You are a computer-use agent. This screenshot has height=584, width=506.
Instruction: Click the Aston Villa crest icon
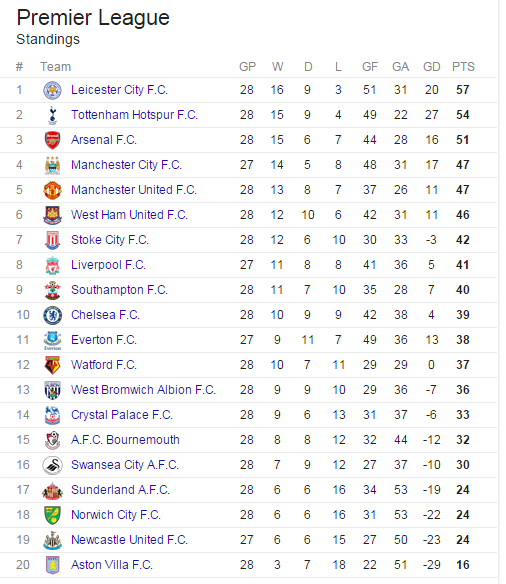(52, 565)
